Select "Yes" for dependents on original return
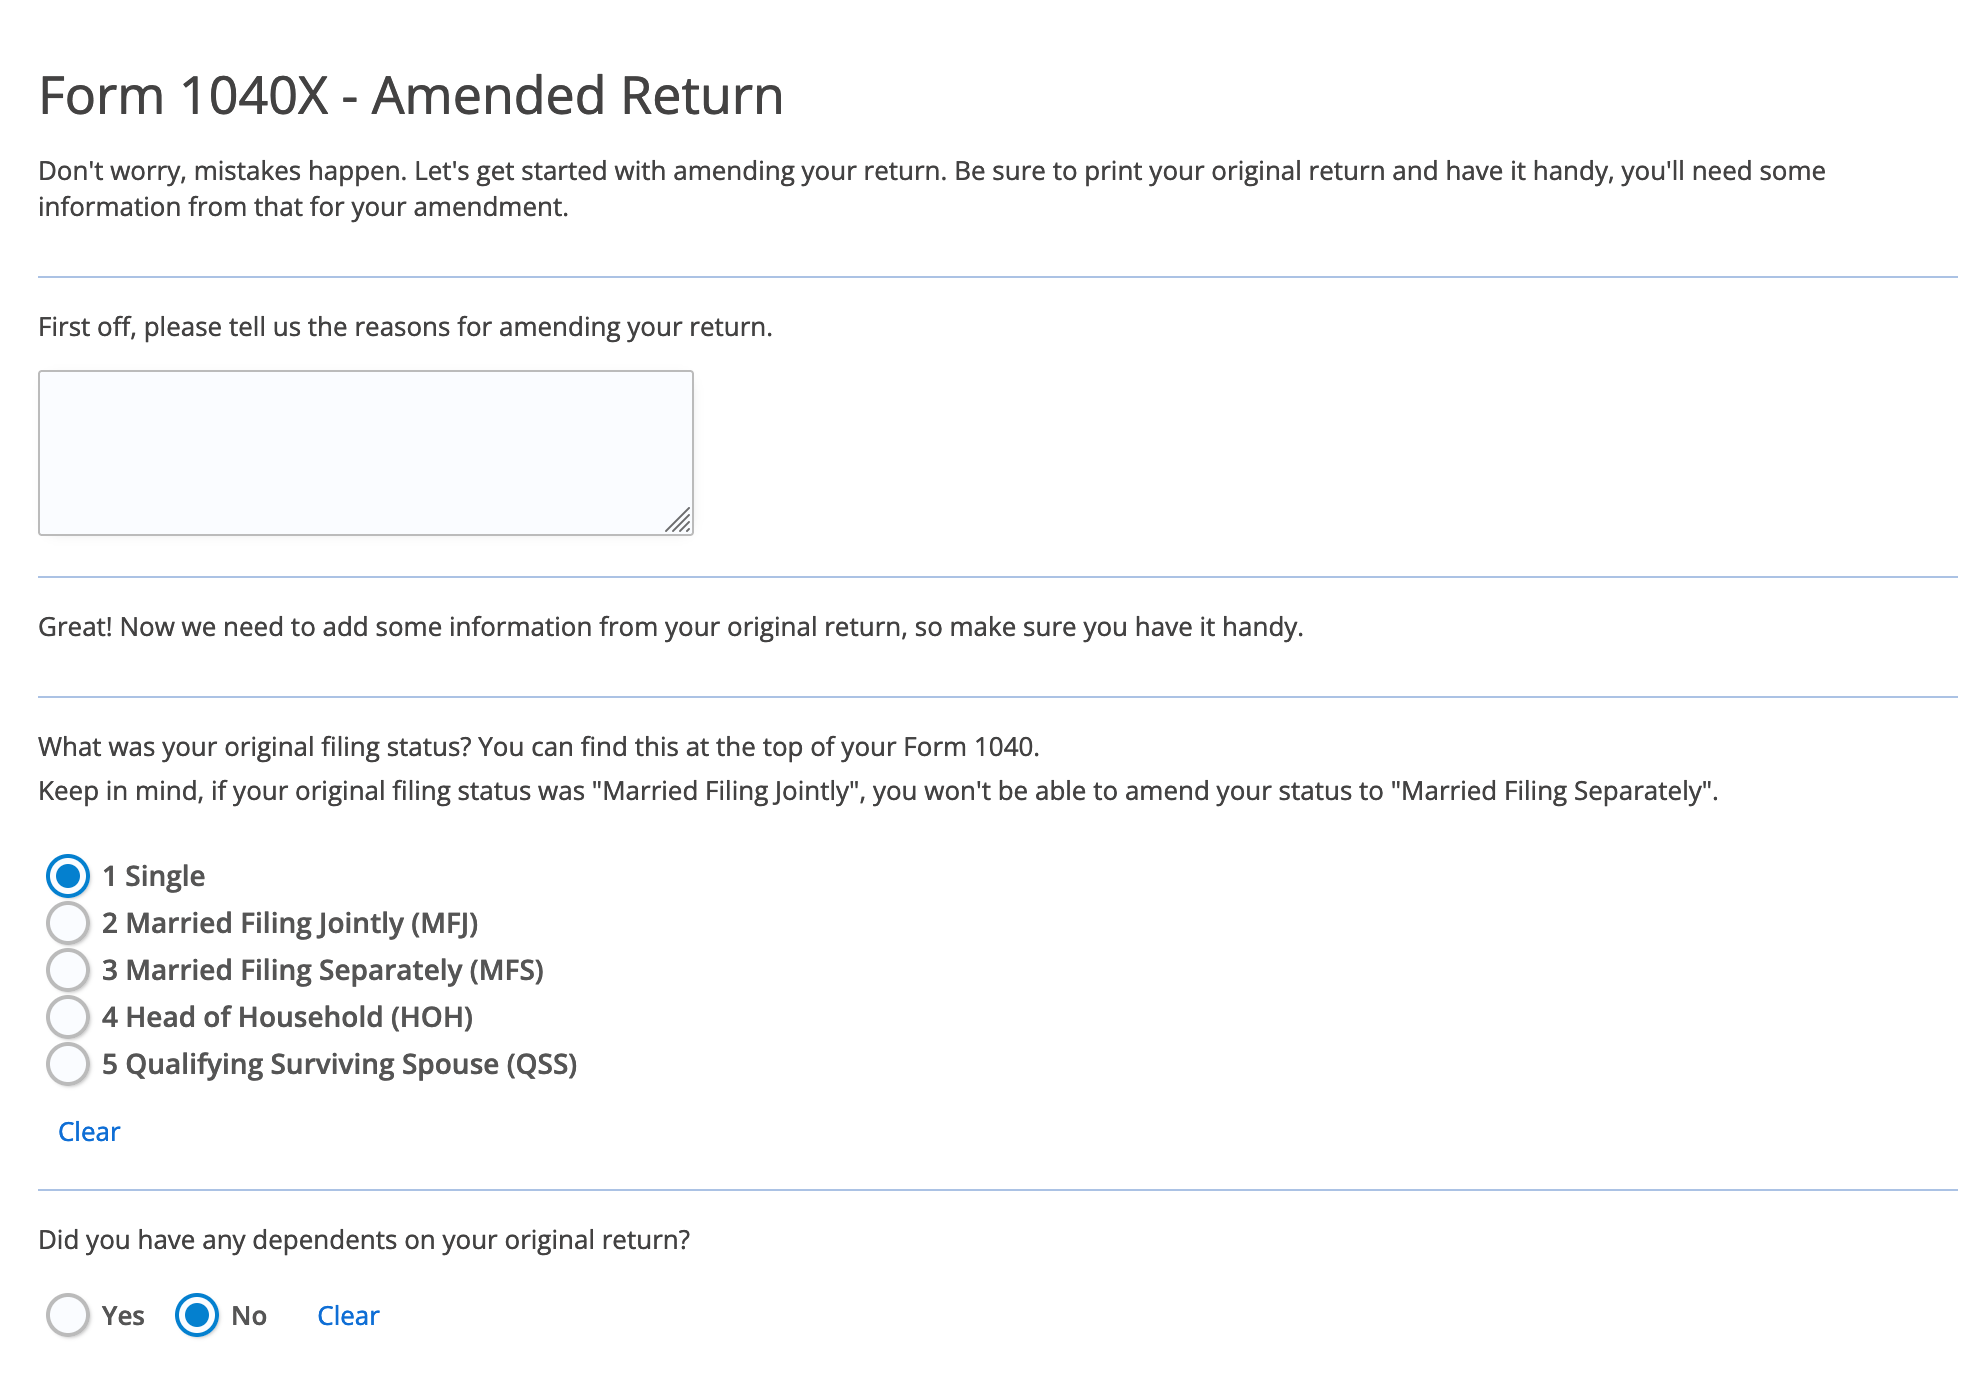 tap(67, 1316)
